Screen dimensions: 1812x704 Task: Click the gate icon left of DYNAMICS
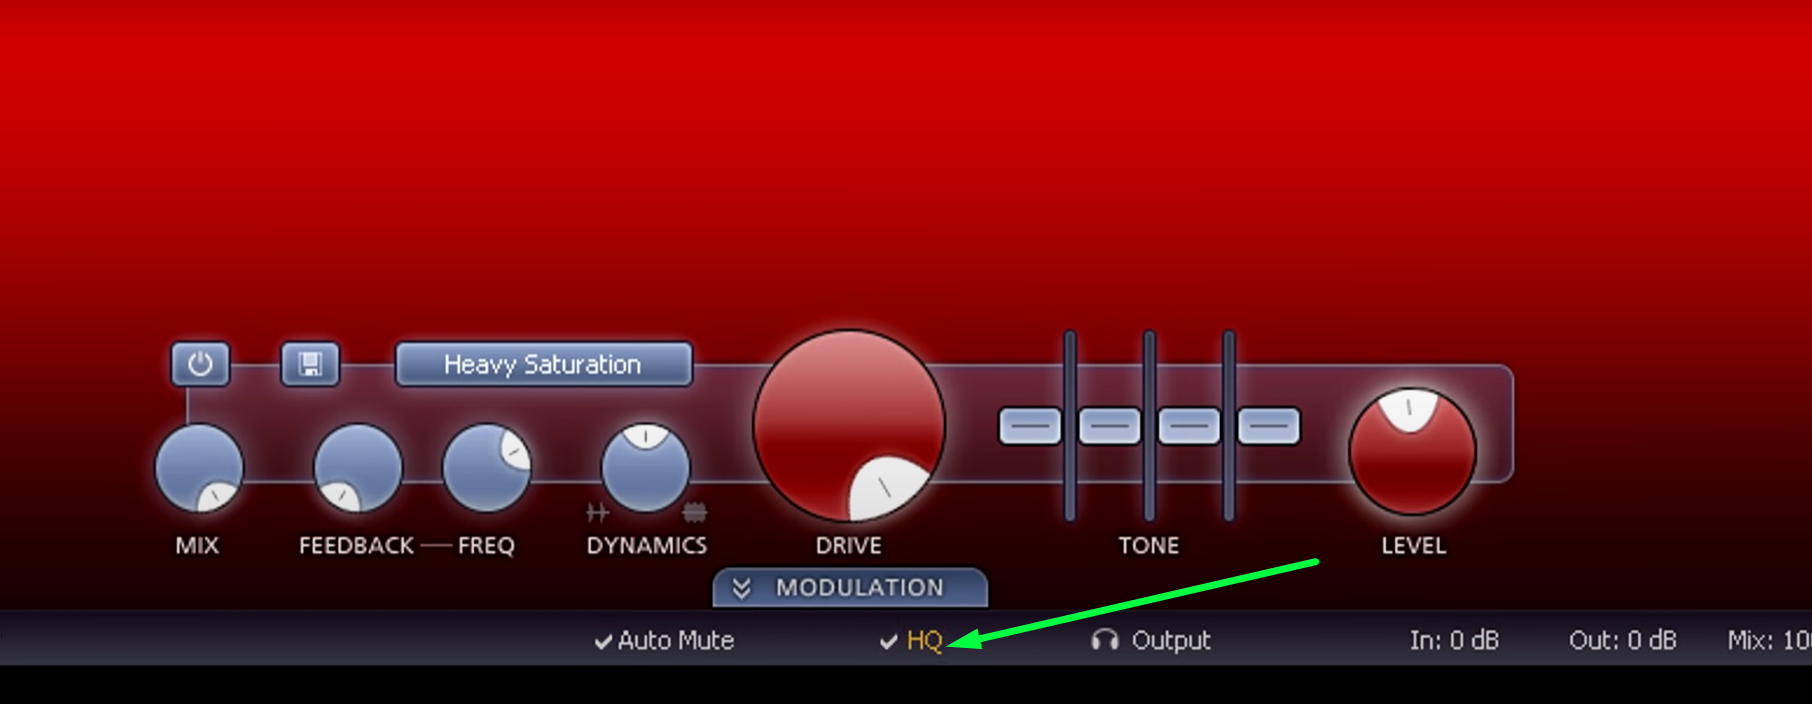coord(597,513)
